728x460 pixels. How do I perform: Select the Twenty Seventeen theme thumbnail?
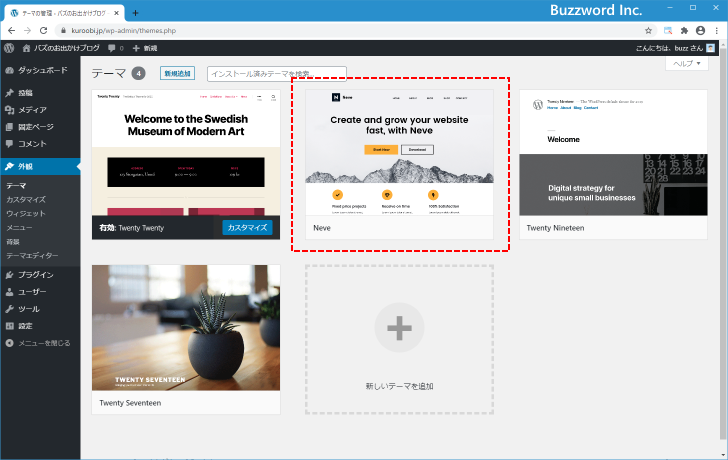click(x=186, y=328)
